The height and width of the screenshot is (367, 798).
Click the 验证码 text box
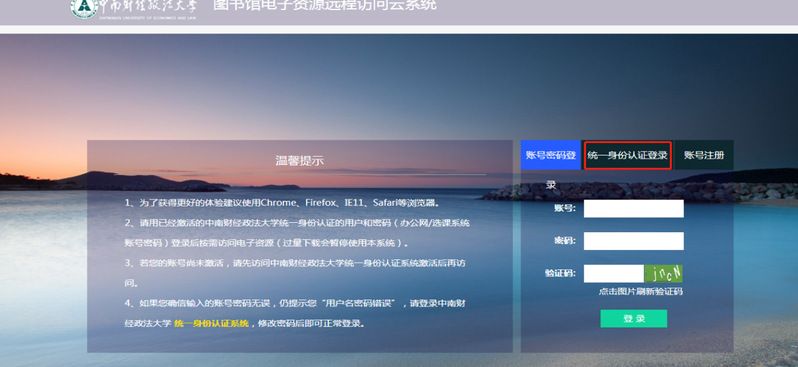click(614, 274)
